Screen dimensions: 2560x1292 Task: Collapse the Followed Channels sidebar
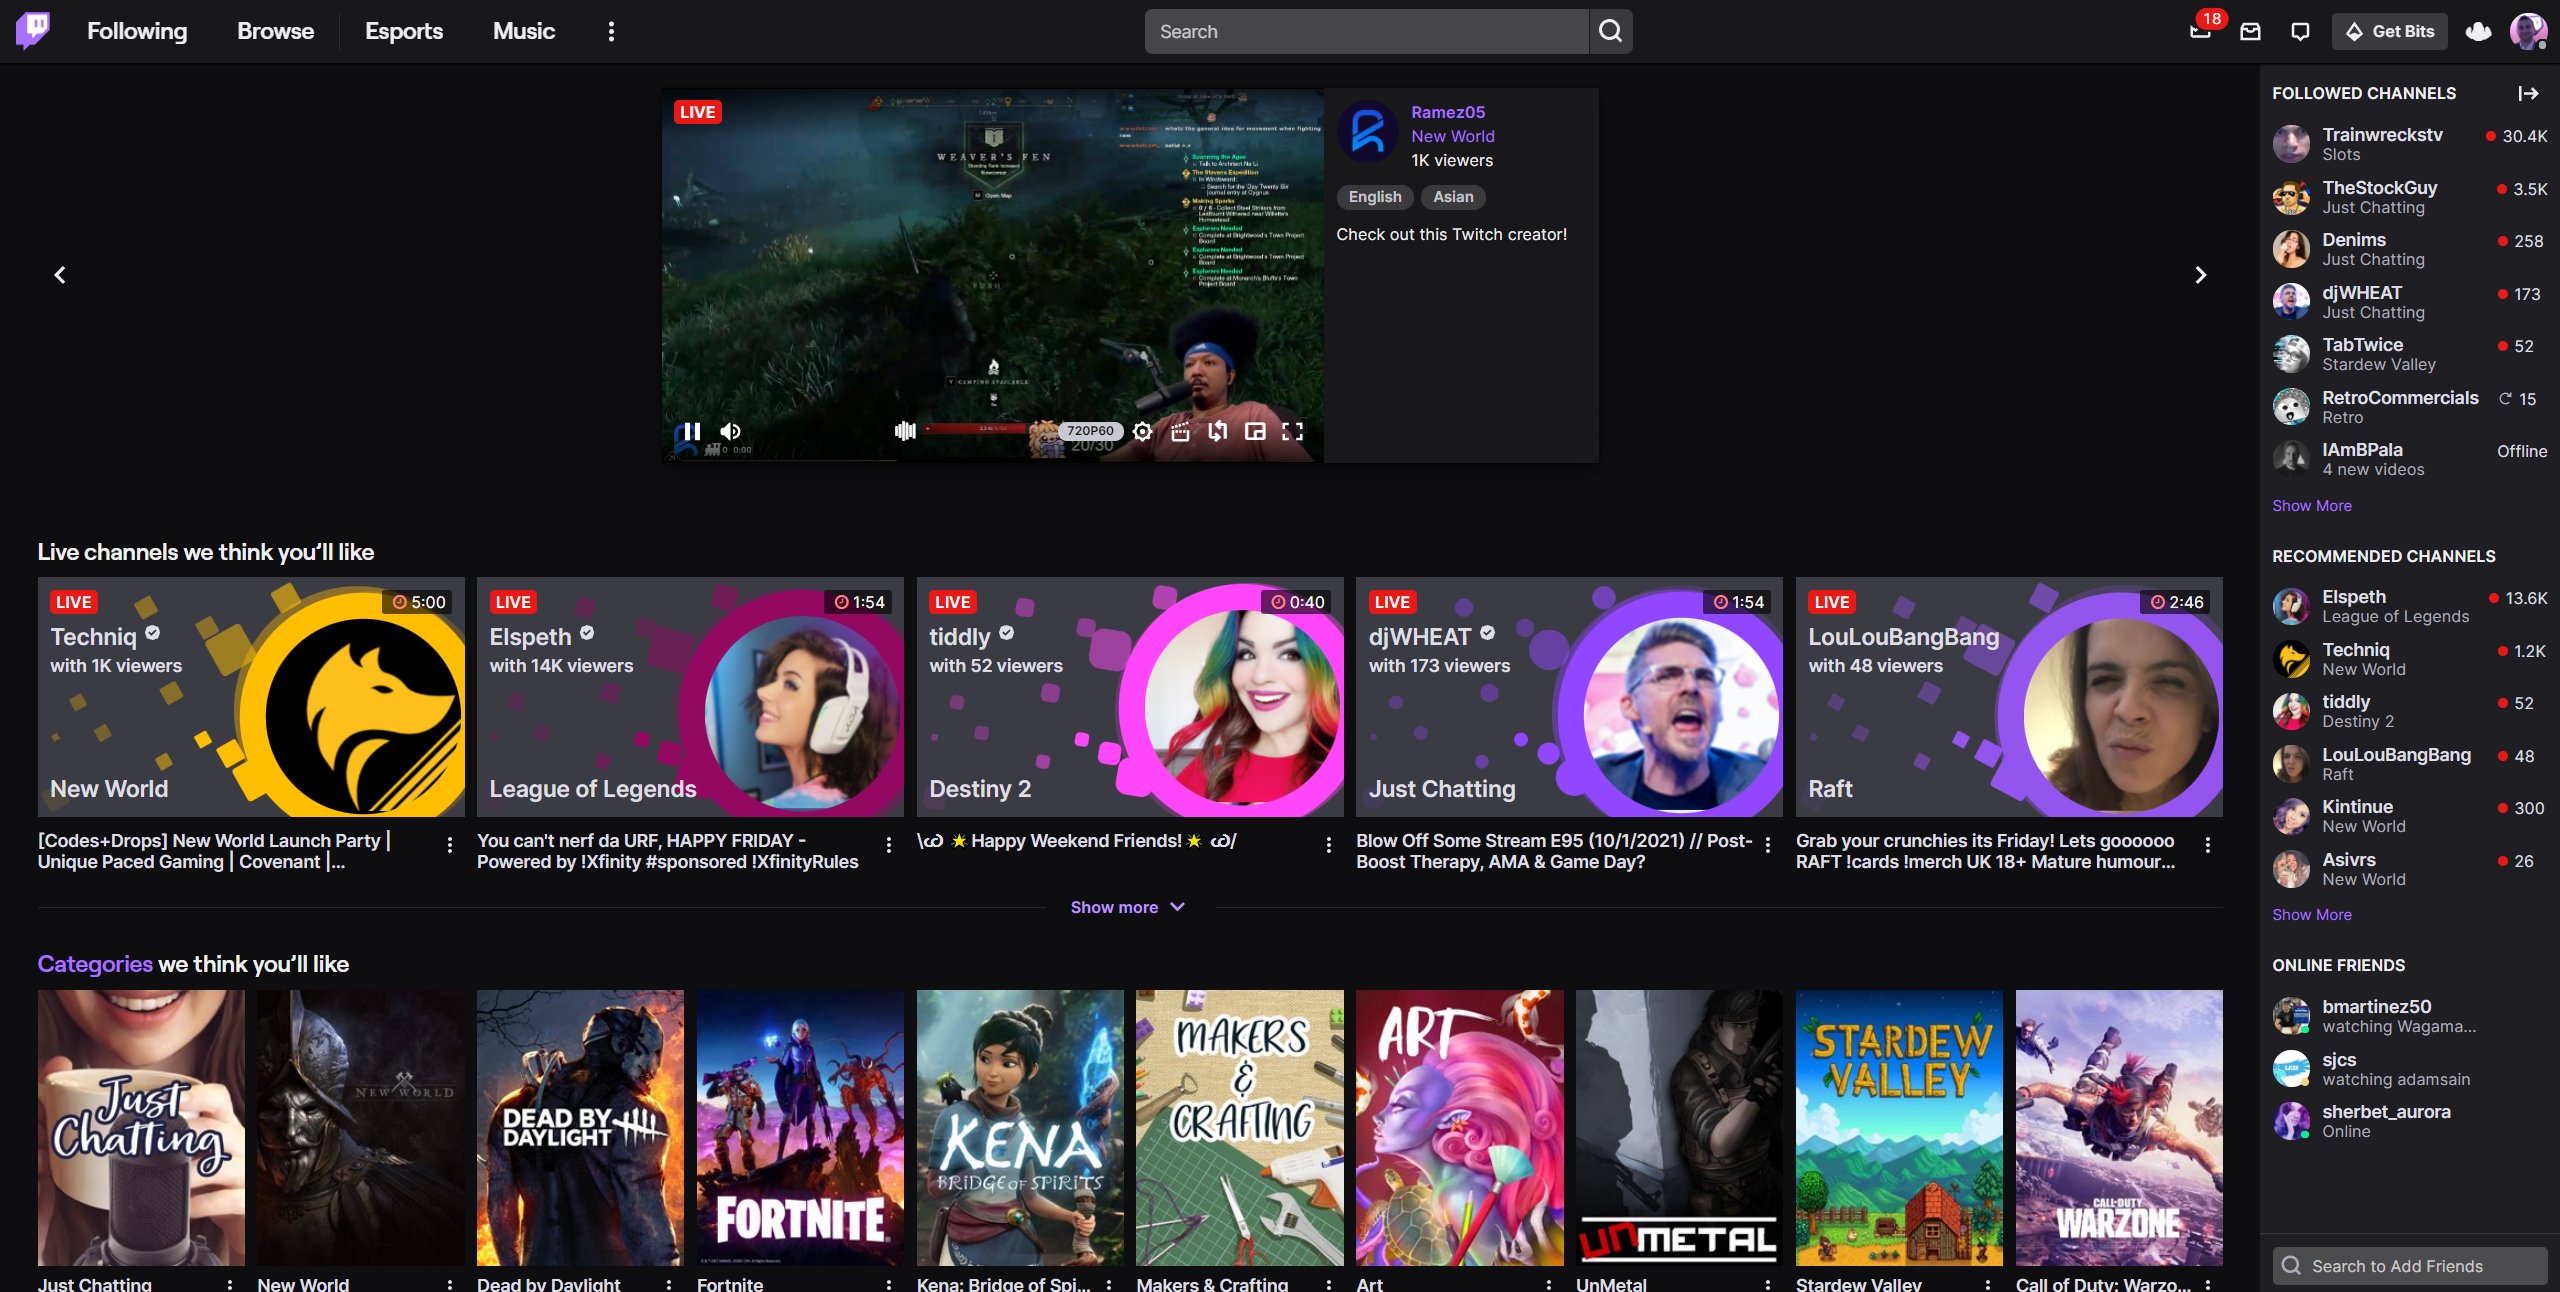tap(2528, 93)
